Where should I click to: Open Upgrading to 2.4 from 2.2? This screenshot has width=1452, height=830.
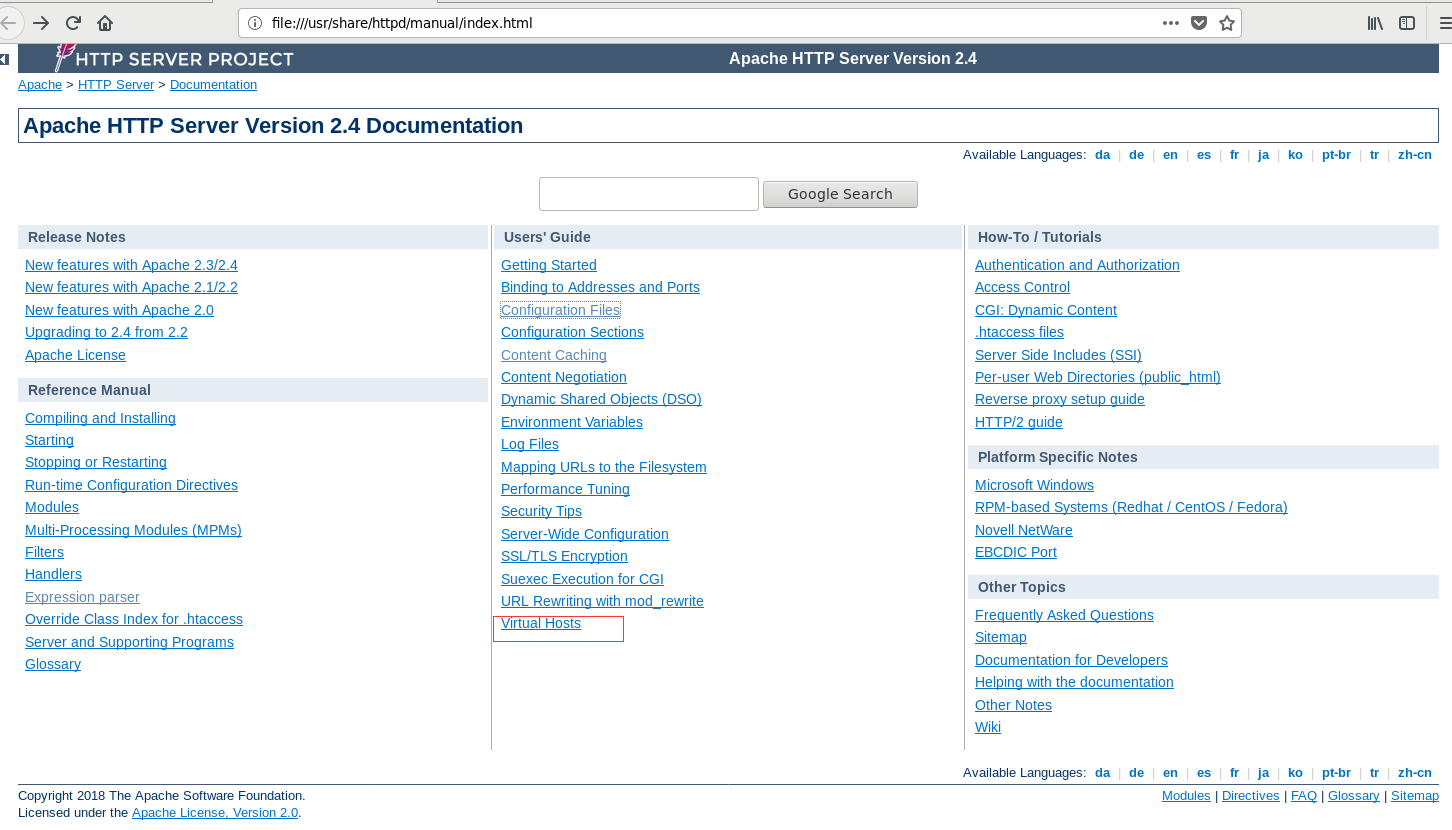(106, 332)
